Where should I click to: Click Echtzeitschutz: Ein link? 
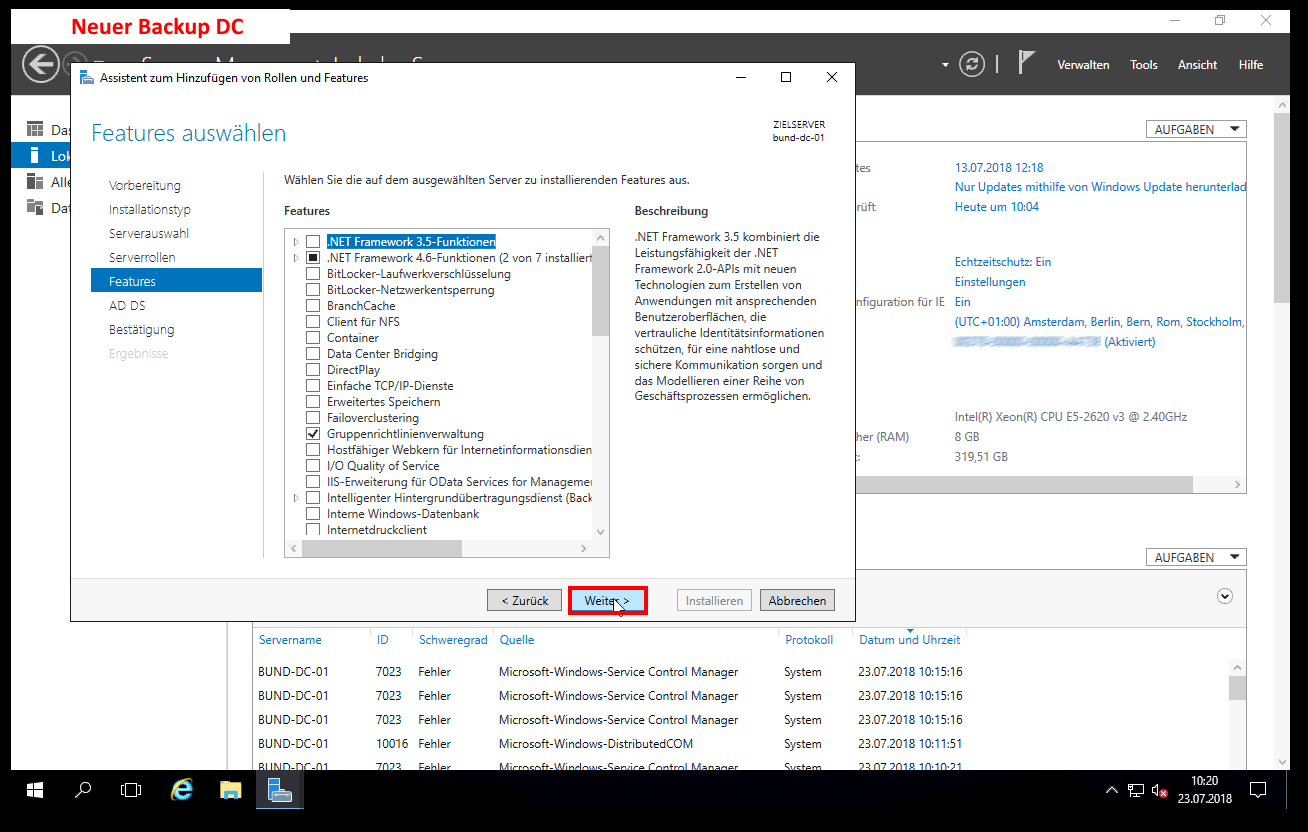pyautogui.click(x=1003, y=261)
